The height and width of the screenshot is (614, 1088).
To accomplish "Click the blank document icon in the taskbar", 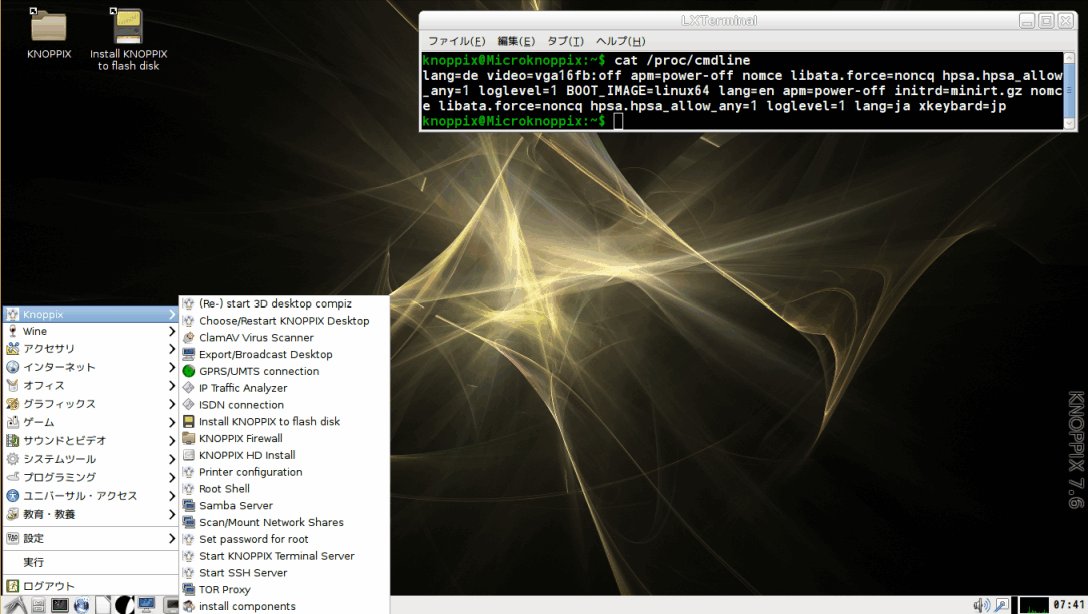I will [x=103, y=605].
